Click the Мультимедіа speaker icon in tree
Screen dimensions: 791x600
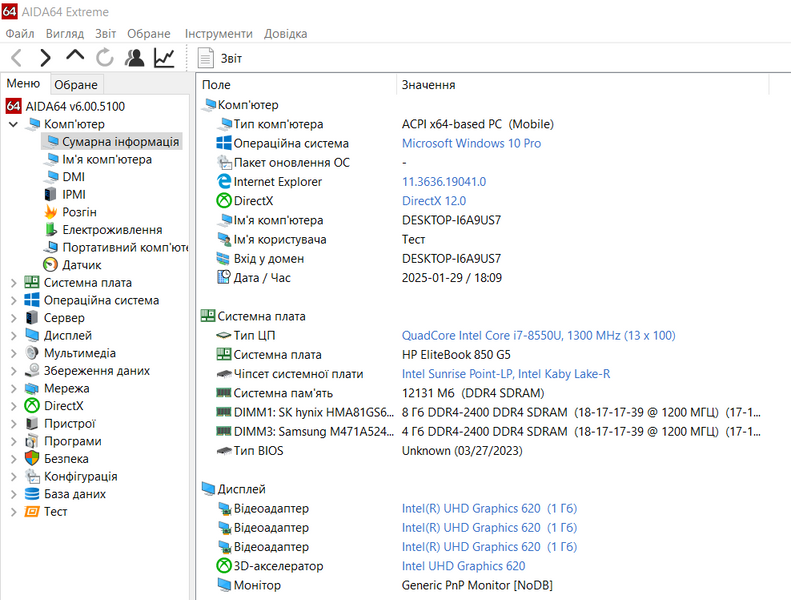pos(32,353)
